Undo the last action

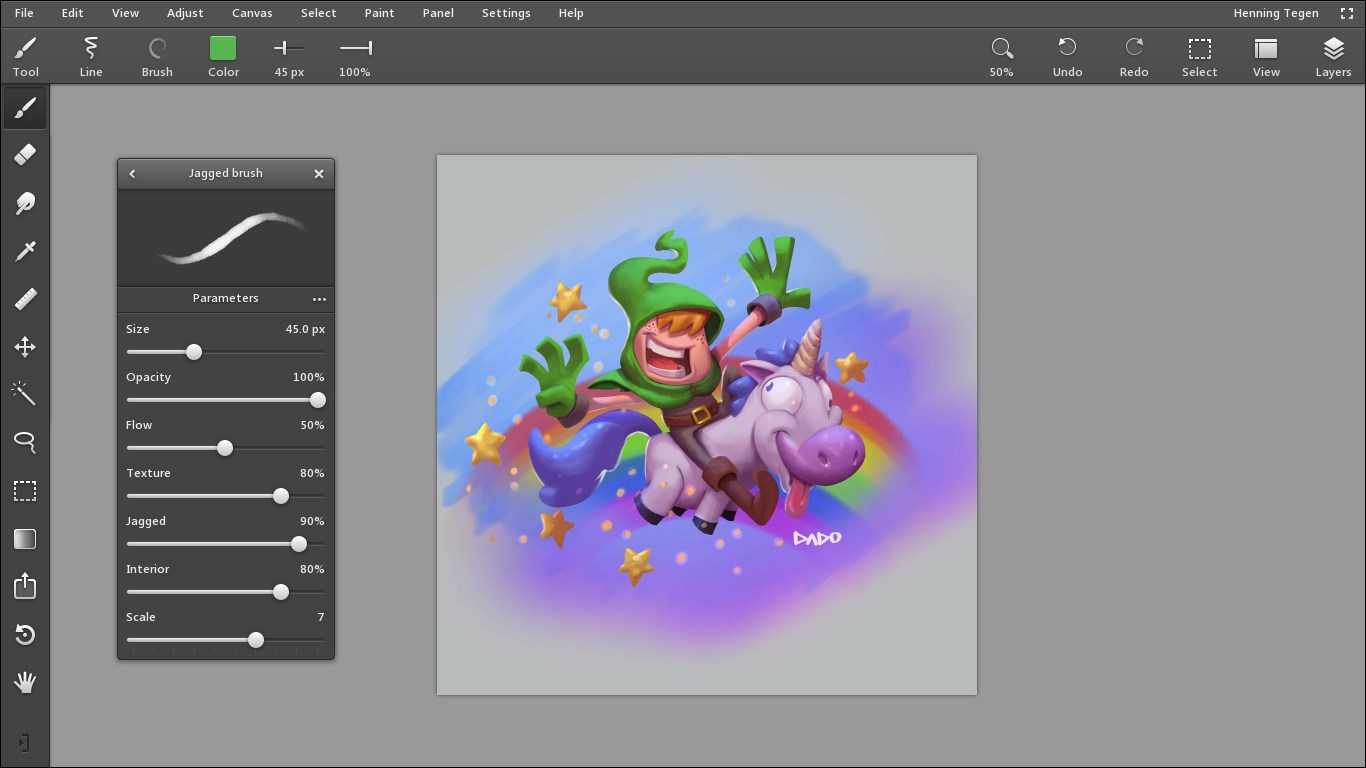pyautogui.click(x=1067, y=55)
